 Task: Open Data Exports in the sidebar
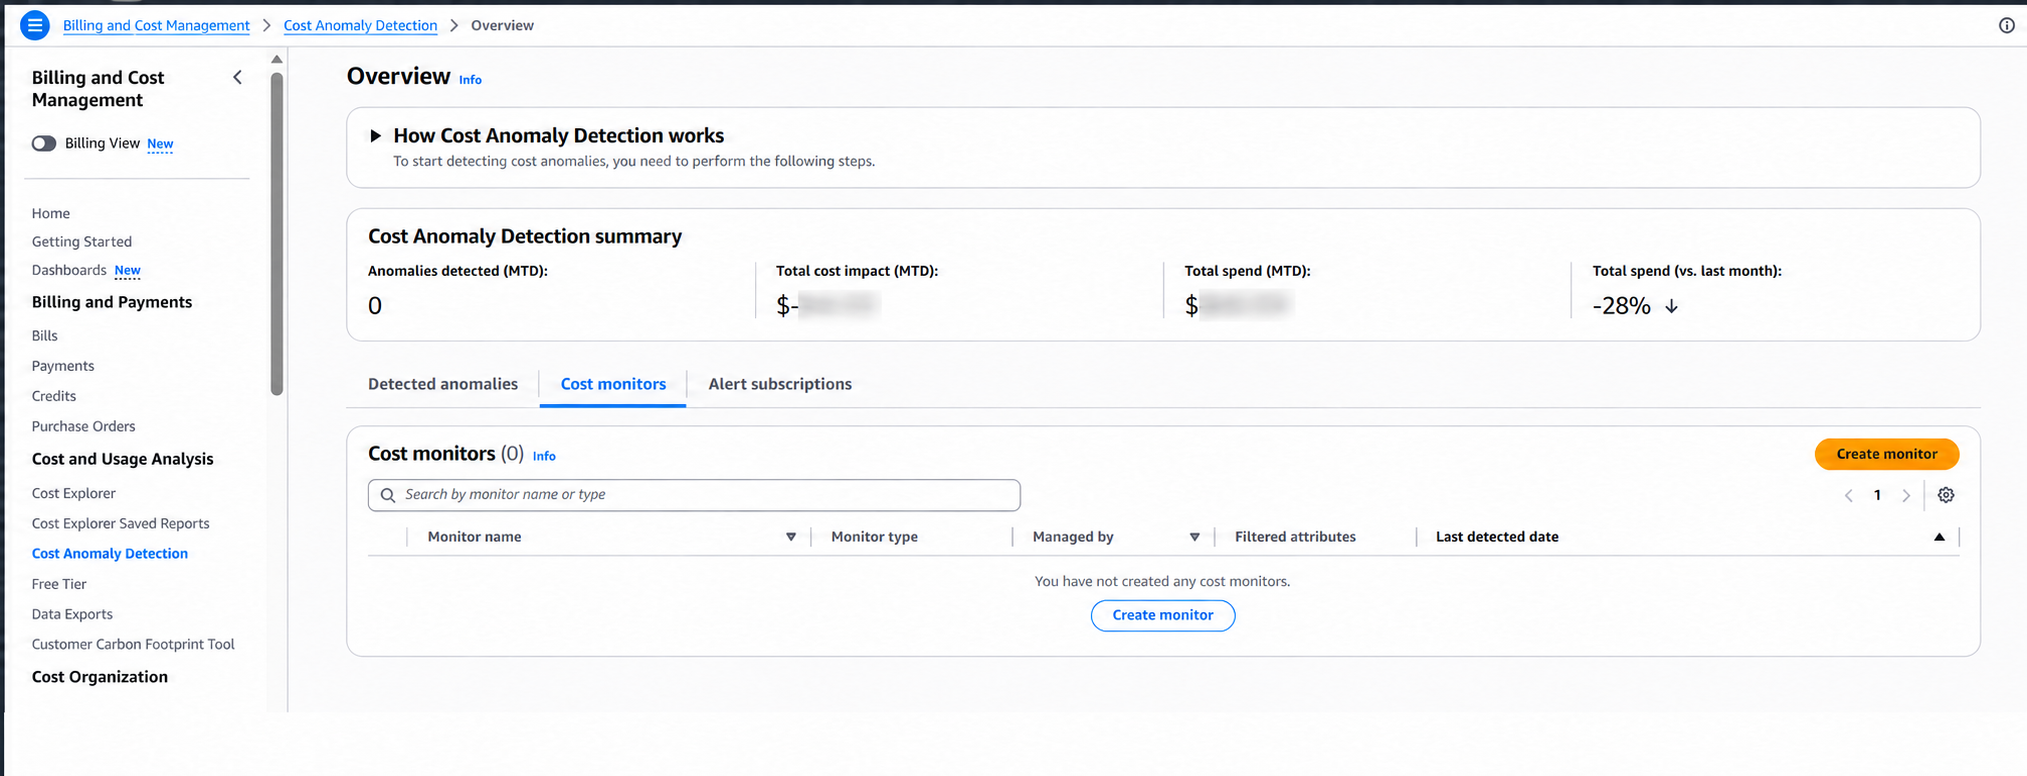(72, 614)
